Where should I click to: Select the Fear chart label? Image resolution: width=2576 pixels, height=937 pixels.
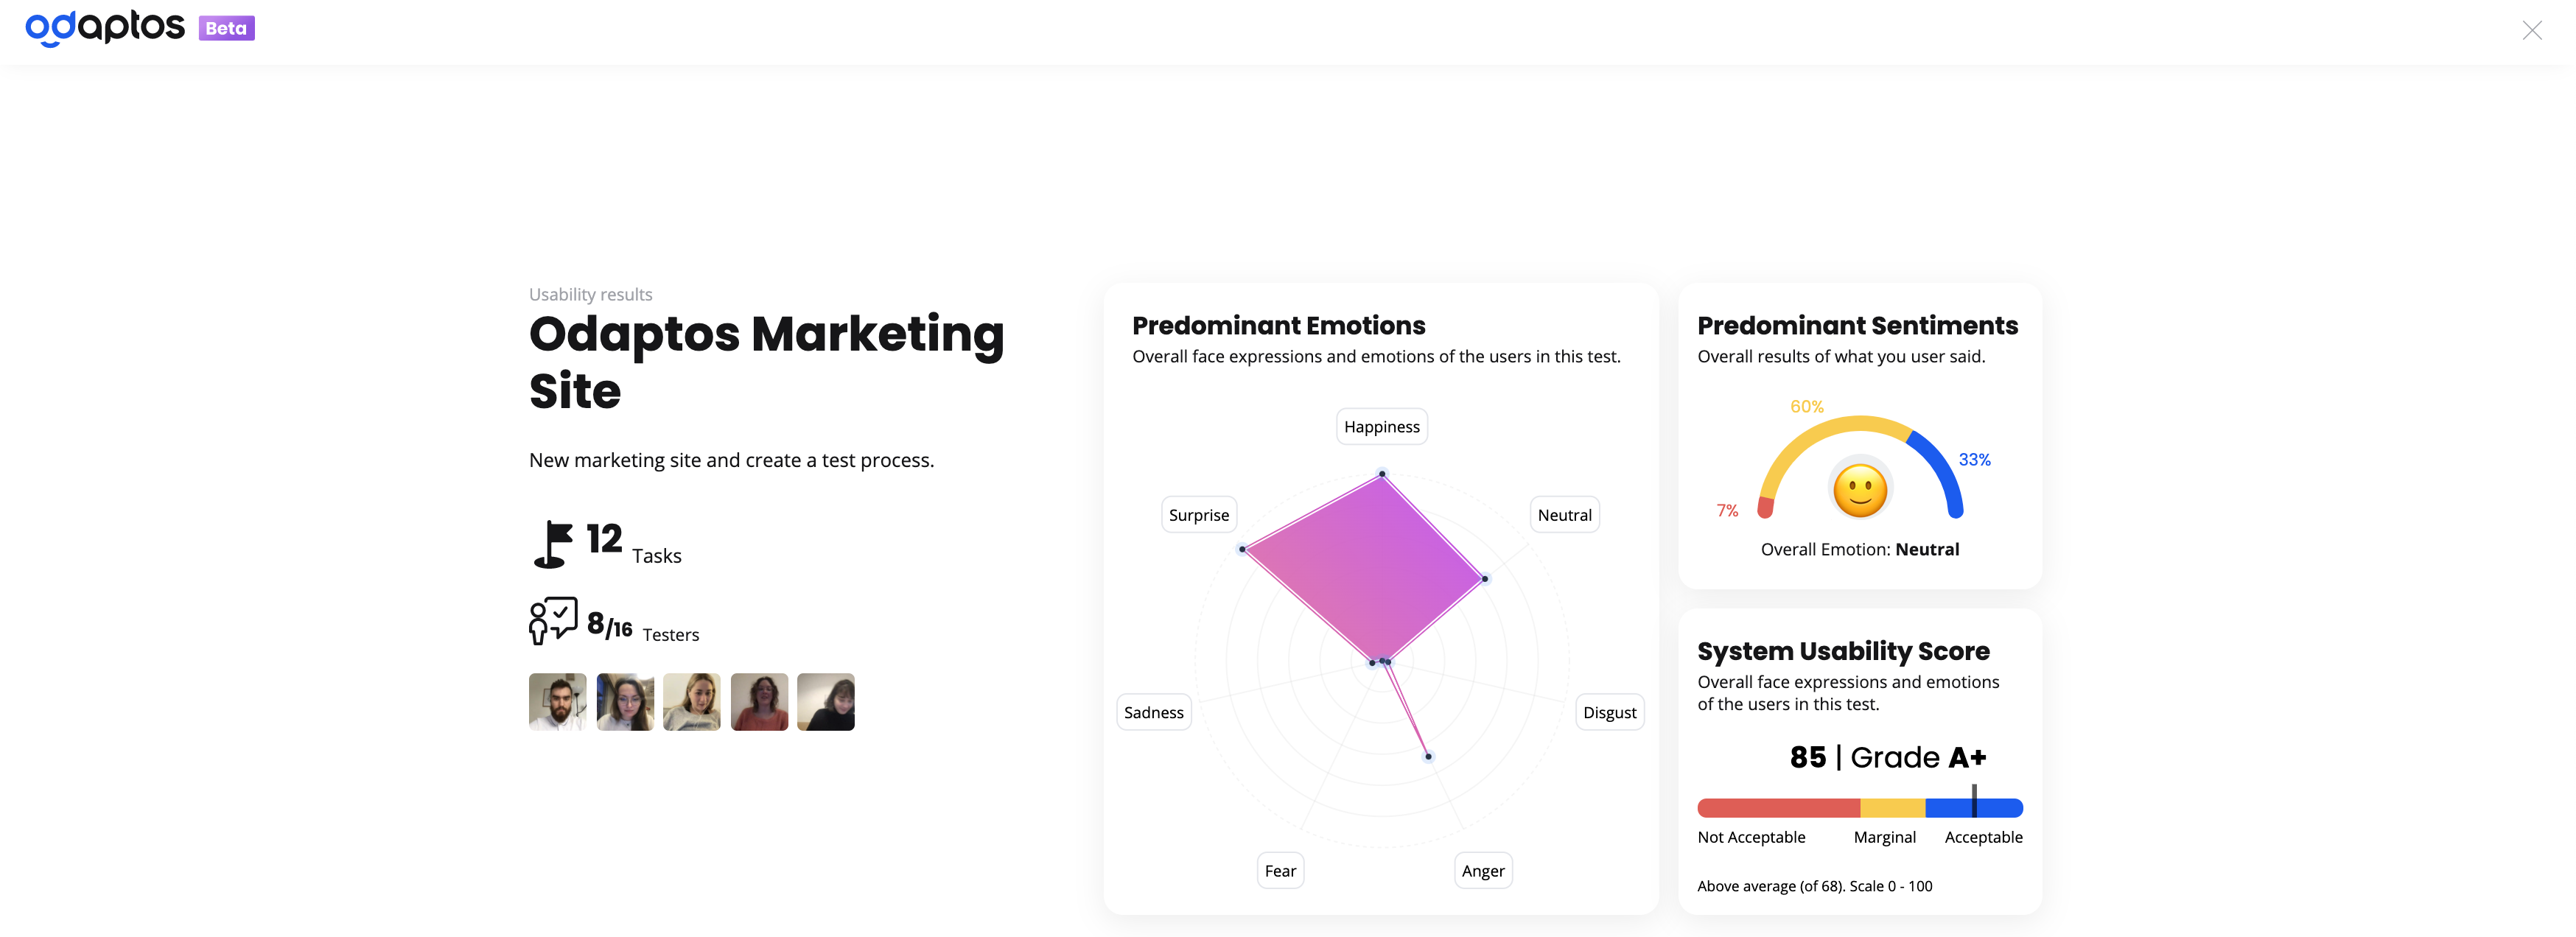[1280, 871]
